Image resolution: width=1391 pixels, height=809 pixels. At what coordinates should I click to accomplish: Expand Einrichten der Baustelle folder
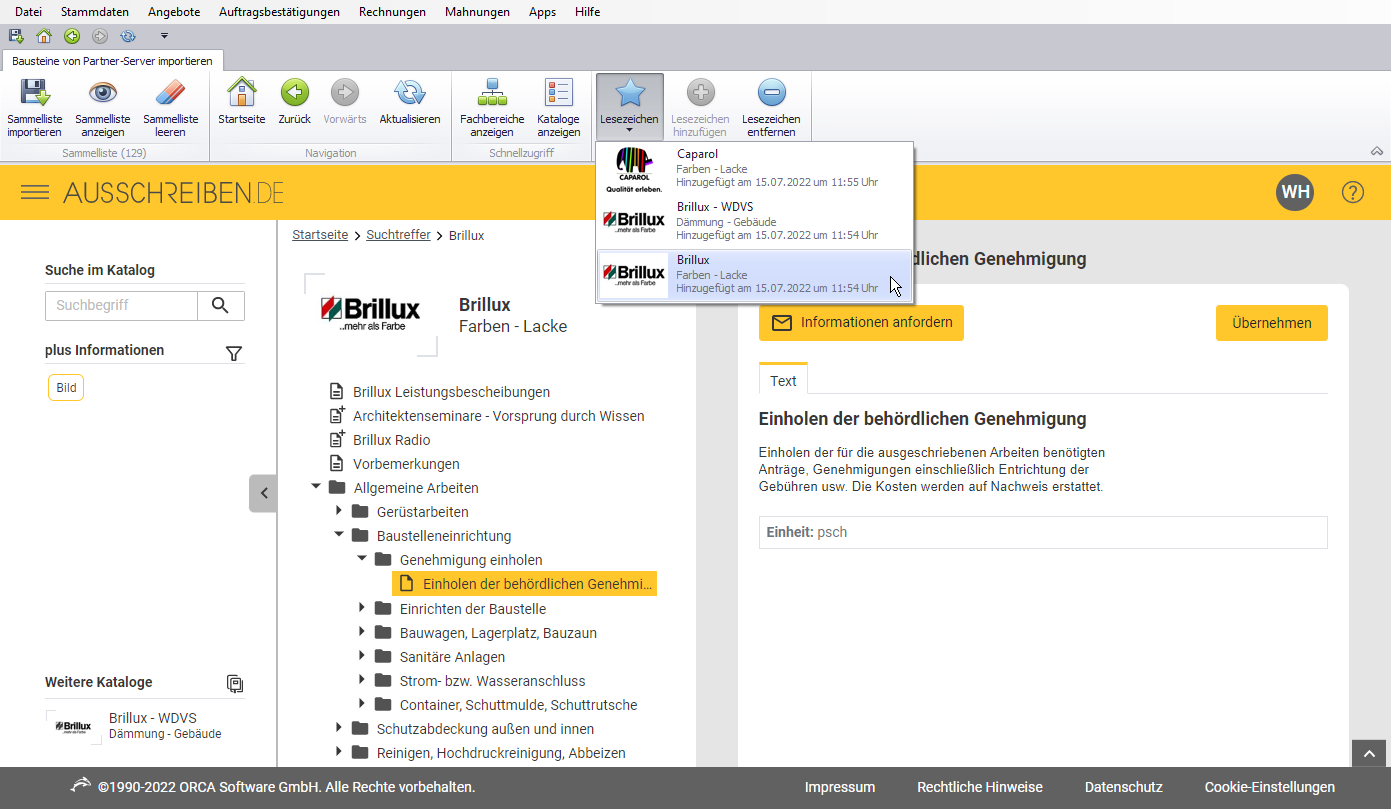coord(362,608)
